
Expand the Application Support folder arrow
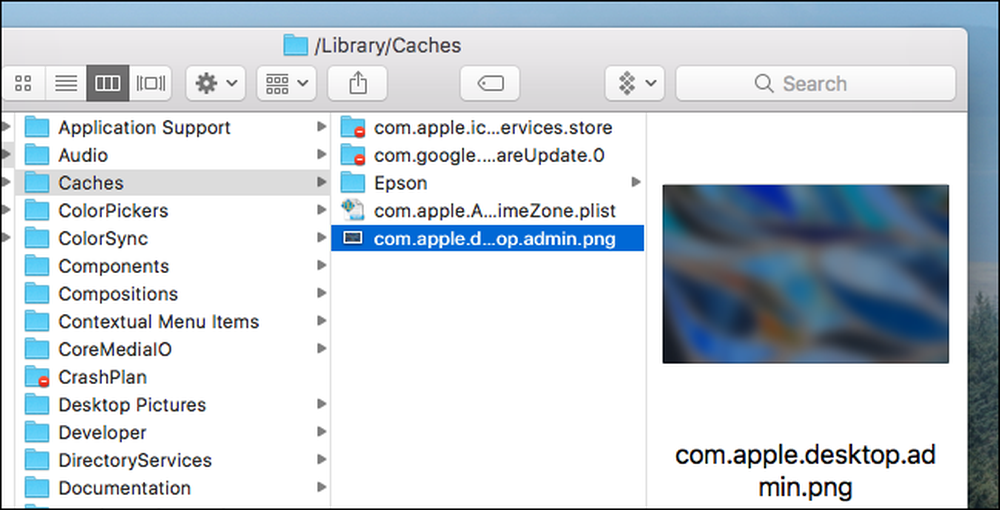[x=321, y=127]
